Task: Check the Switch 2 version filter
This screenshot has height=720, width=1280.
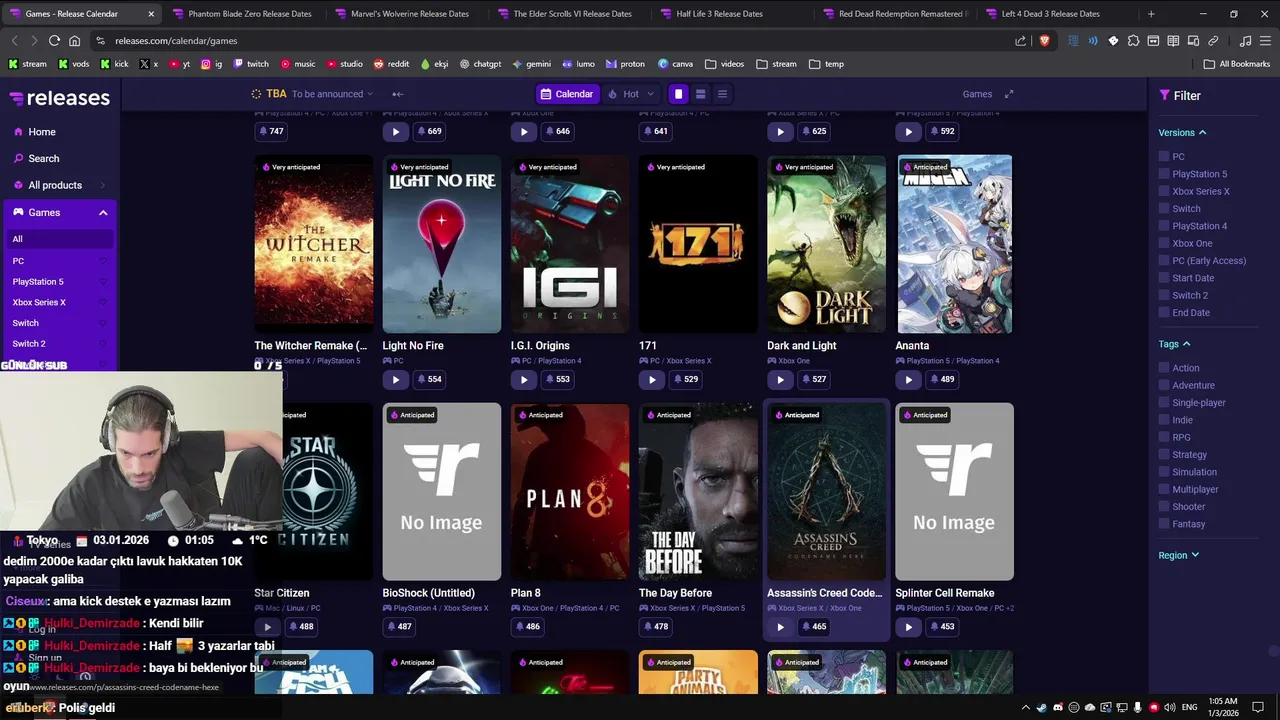Action: [x=1164, y=295]
